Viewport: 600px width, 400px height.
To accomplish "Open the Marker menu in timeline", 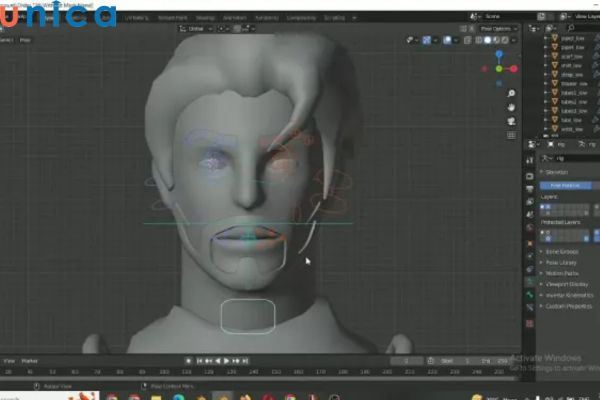I will coord(30,360).
